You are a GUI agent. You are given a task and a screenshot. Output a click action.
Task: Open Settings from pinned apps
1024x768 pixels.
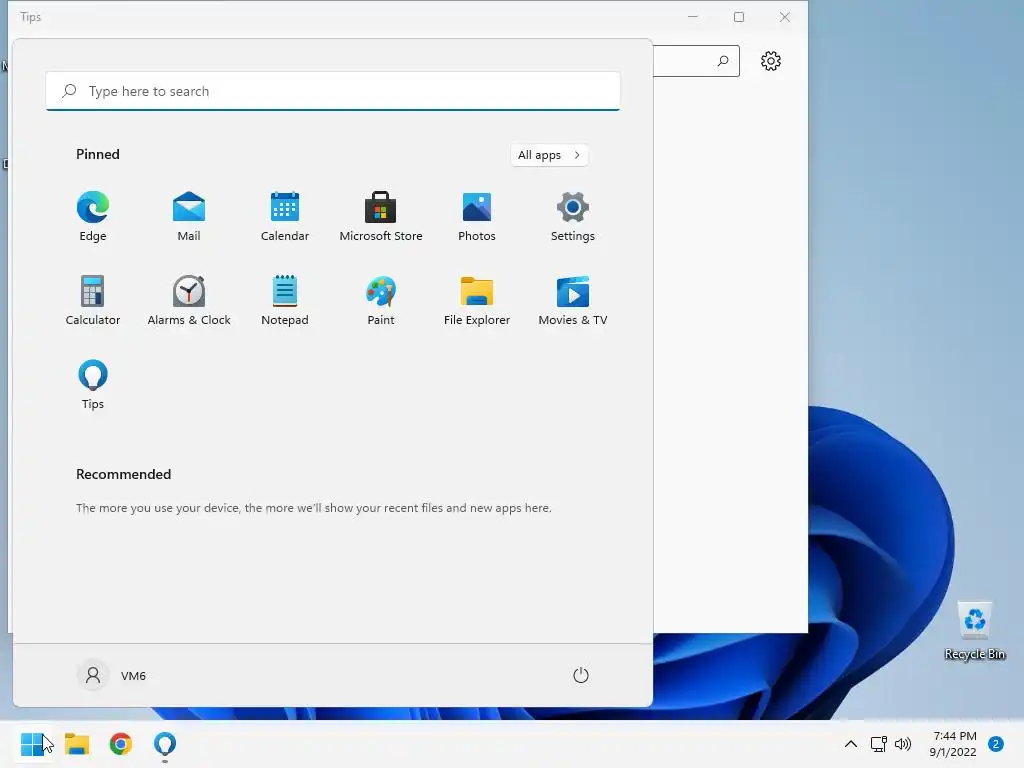tap(573, 216)
